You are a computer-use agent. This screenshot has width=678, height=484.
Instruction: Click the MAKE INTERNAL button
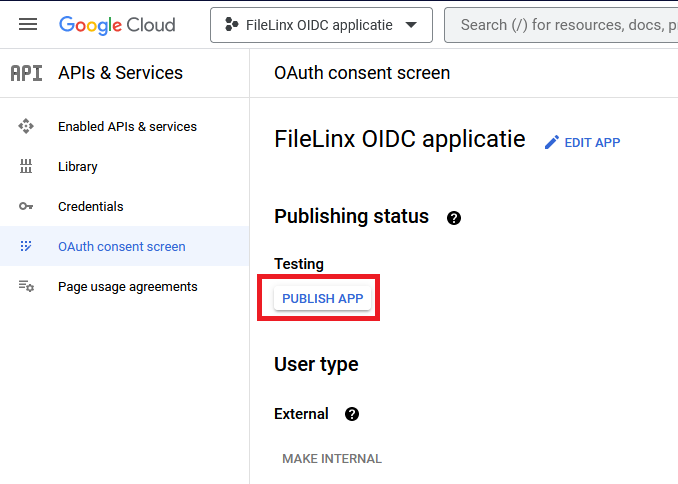click(332, 458)
